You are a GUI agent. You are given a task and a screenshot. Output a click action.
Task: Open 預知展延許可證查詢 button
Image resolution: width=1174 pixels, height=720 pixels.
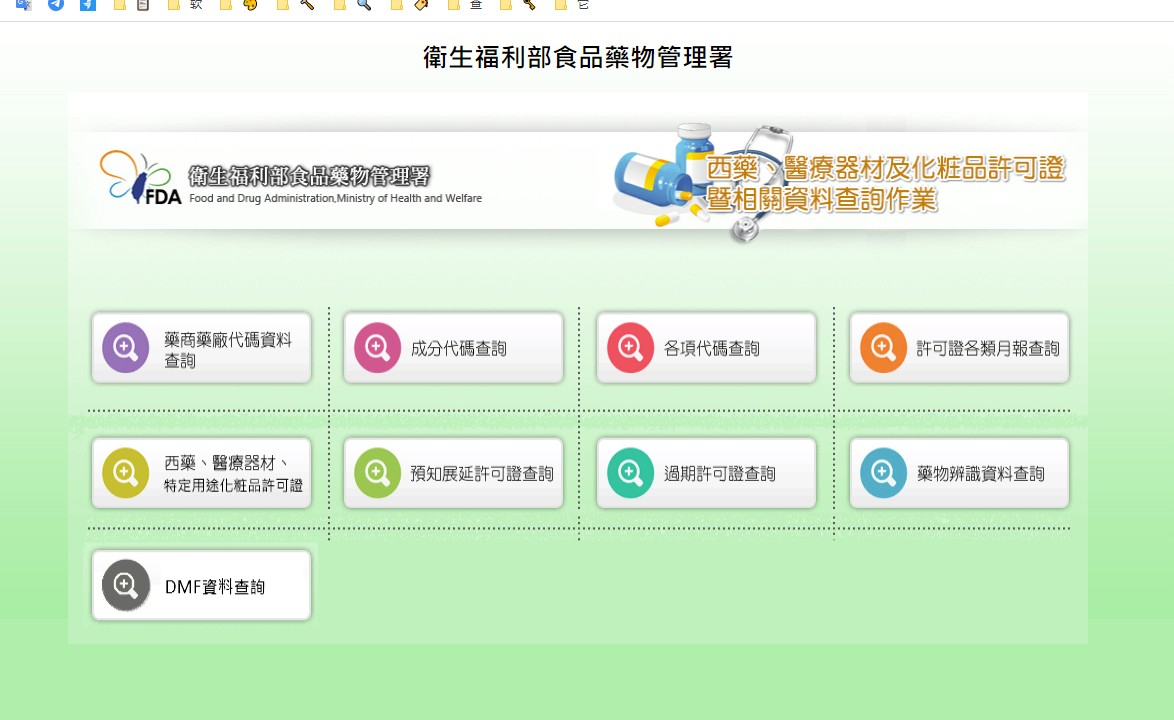click(x=454, y=473)
